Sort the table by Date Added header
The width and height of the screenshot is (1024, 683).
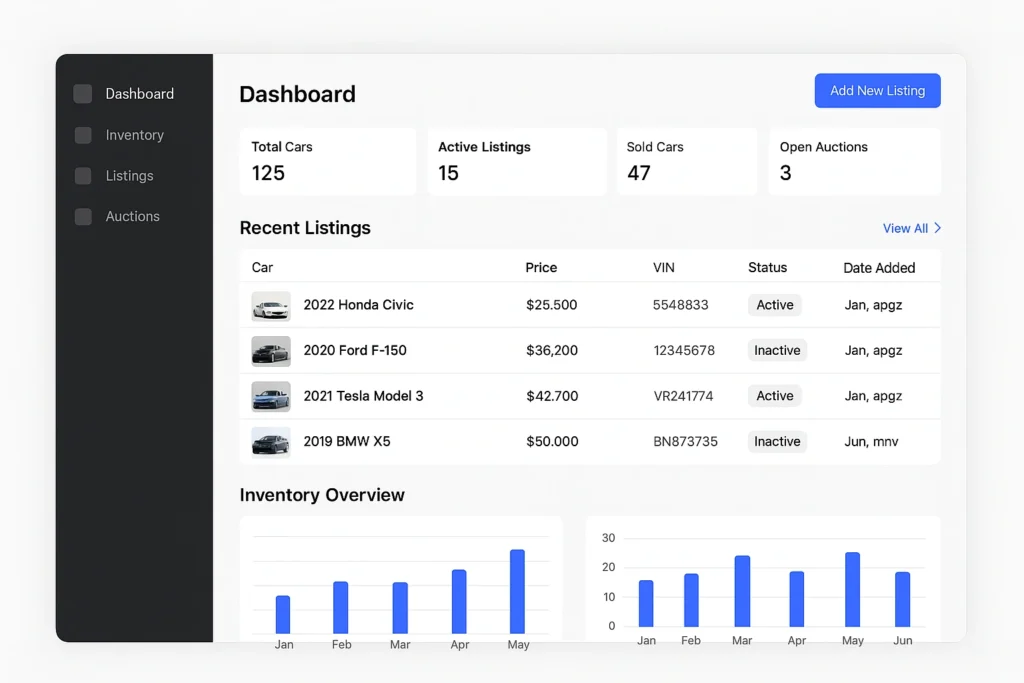[879, 268]
